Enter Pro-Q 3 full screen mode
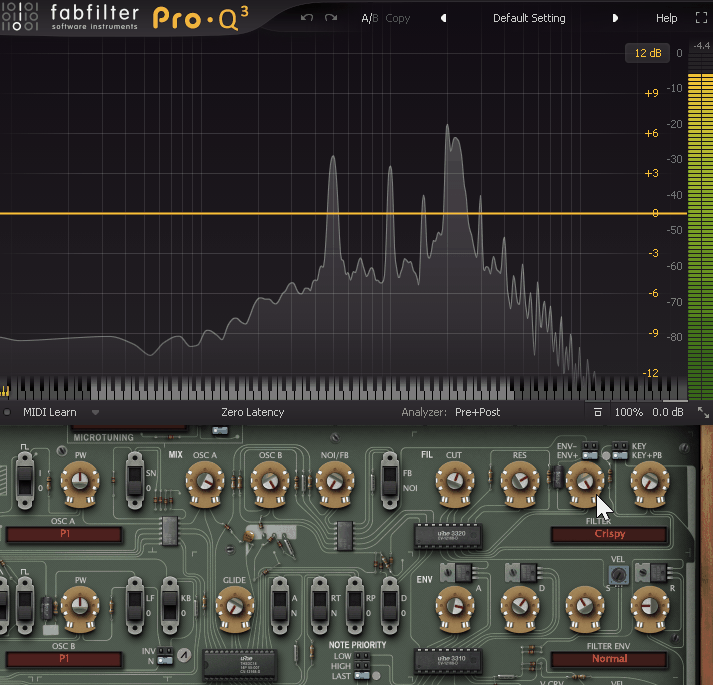This screenshot has height=685, width=713. (701, 18)
